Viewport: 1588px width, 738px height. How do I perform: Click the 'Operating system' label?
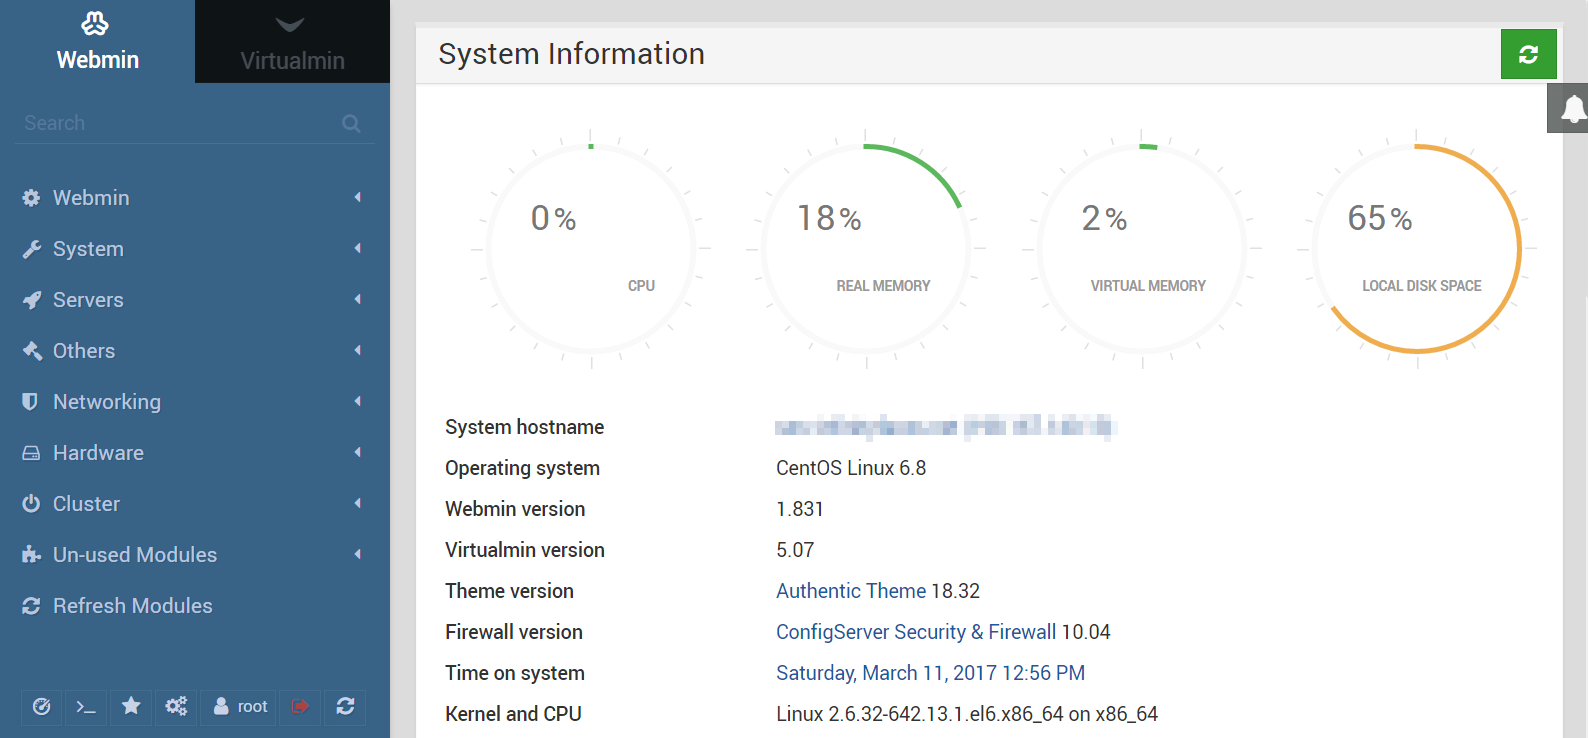click(522, 468)
